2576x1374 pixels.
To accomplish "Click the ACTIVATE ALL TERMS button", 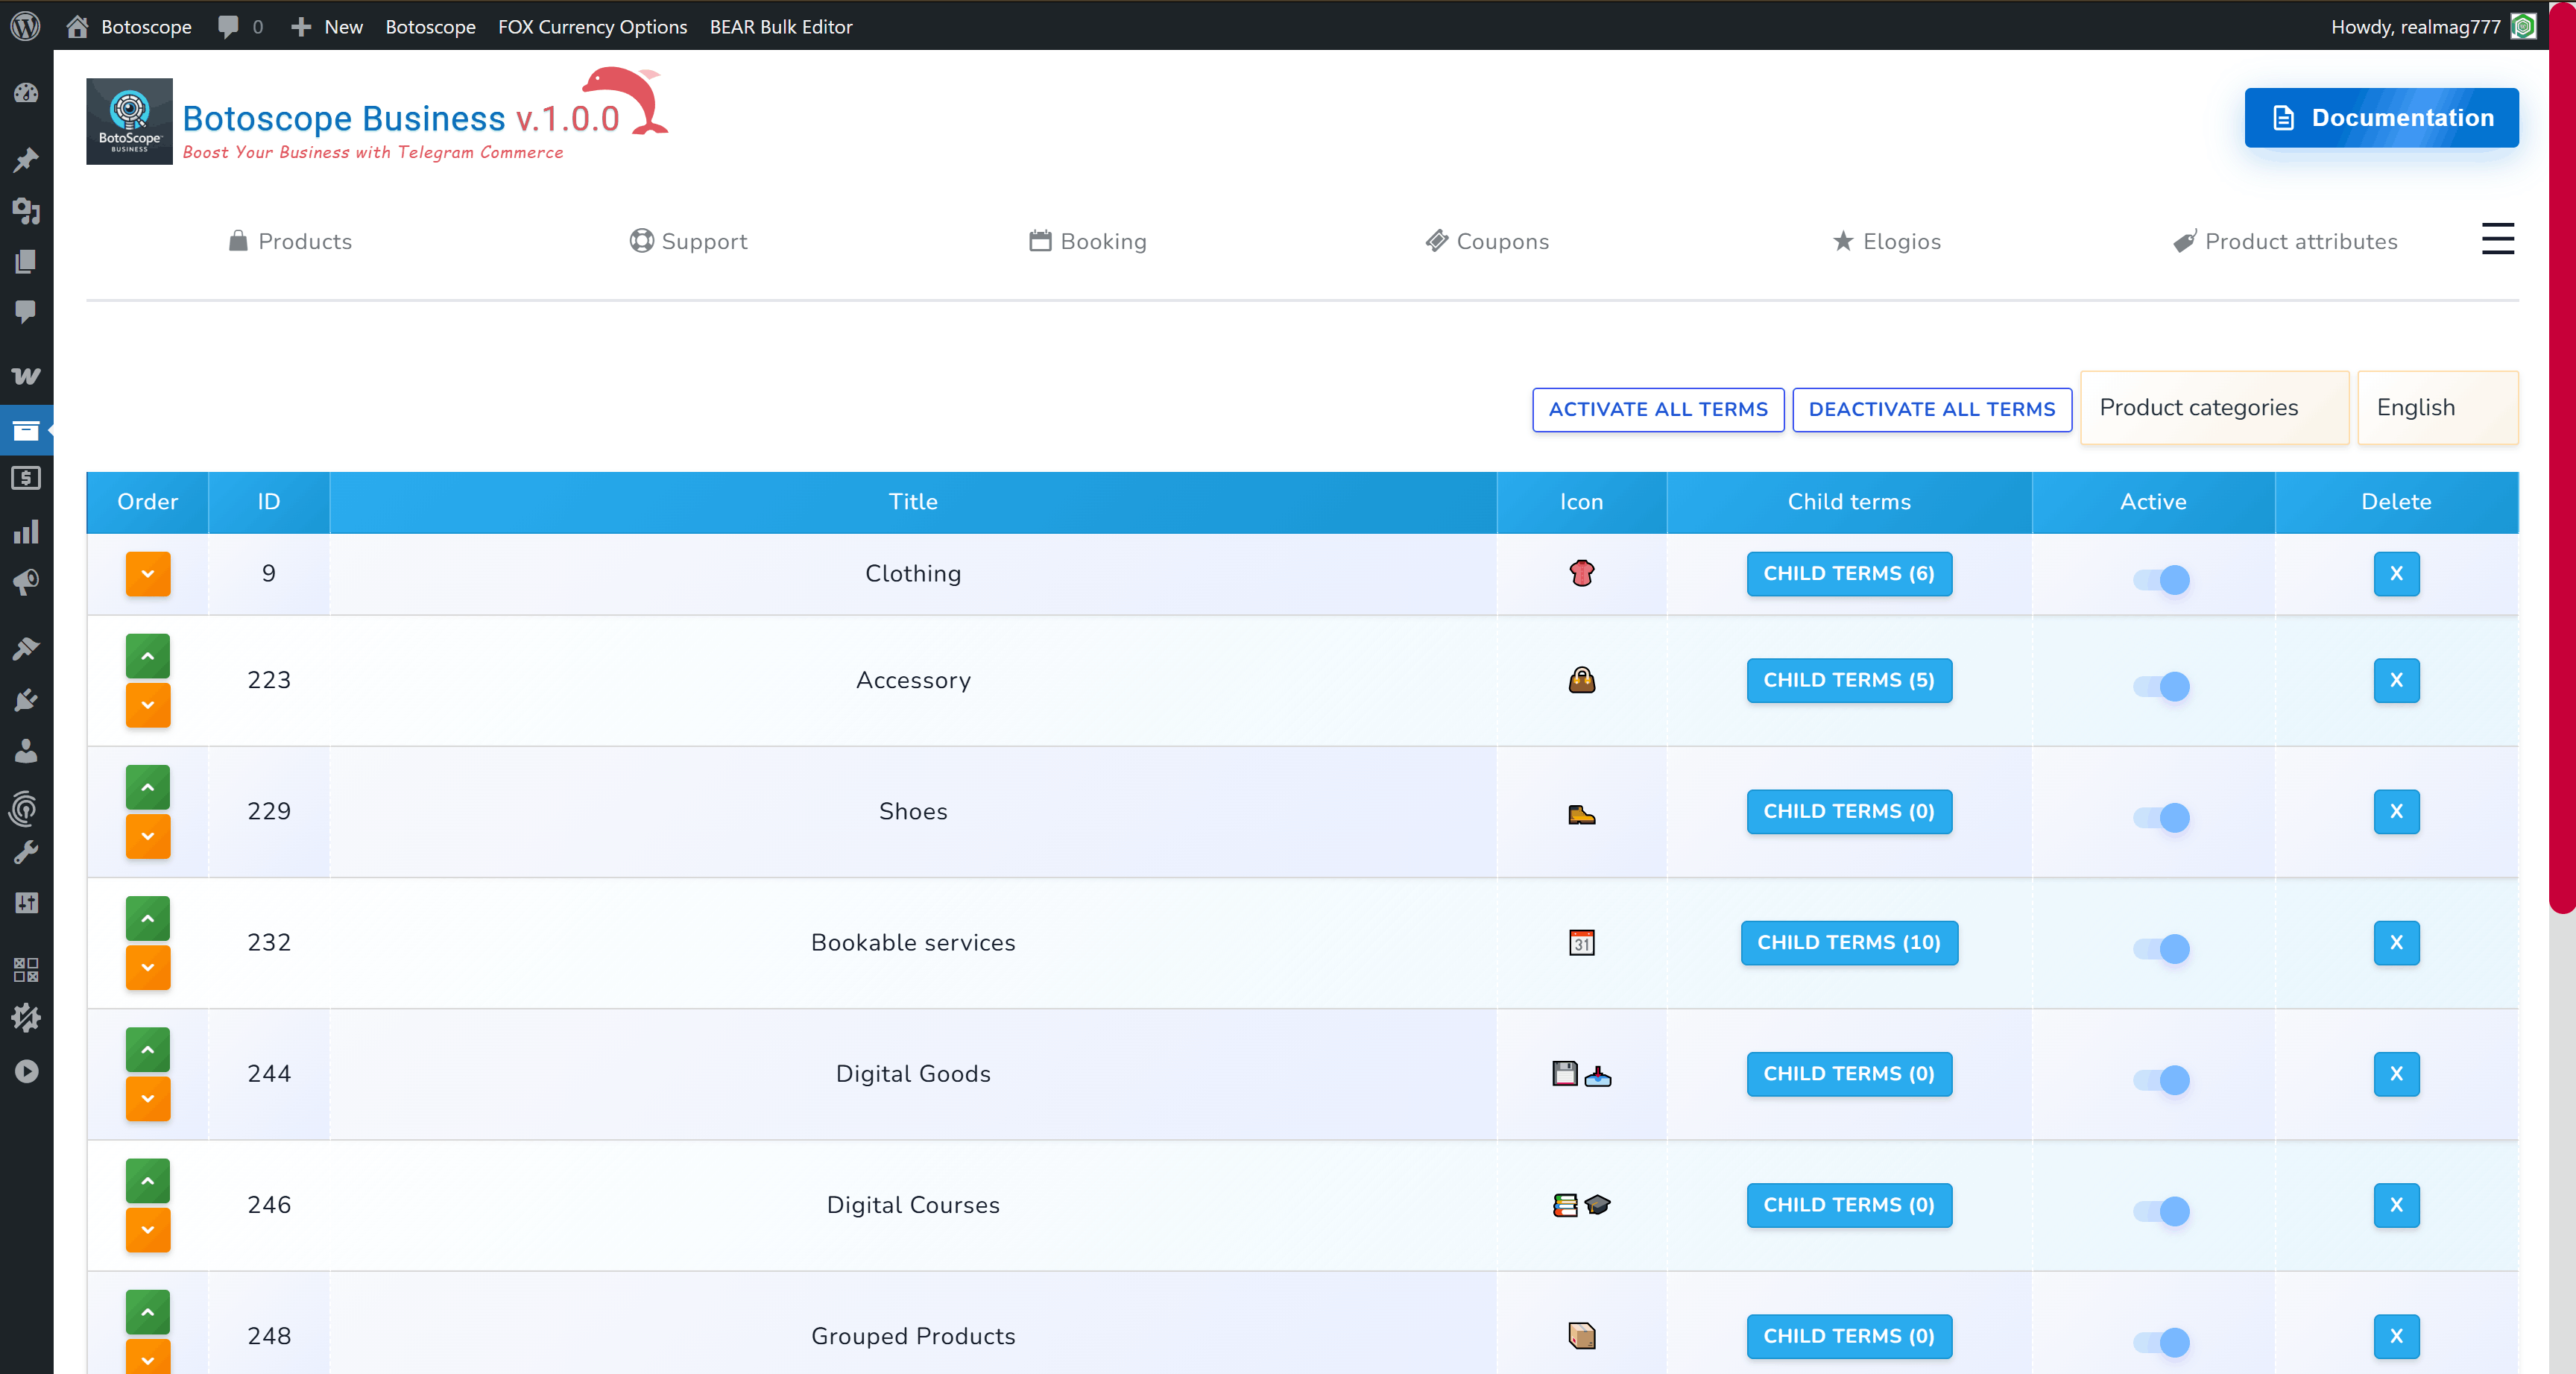I will point(1657,409).
